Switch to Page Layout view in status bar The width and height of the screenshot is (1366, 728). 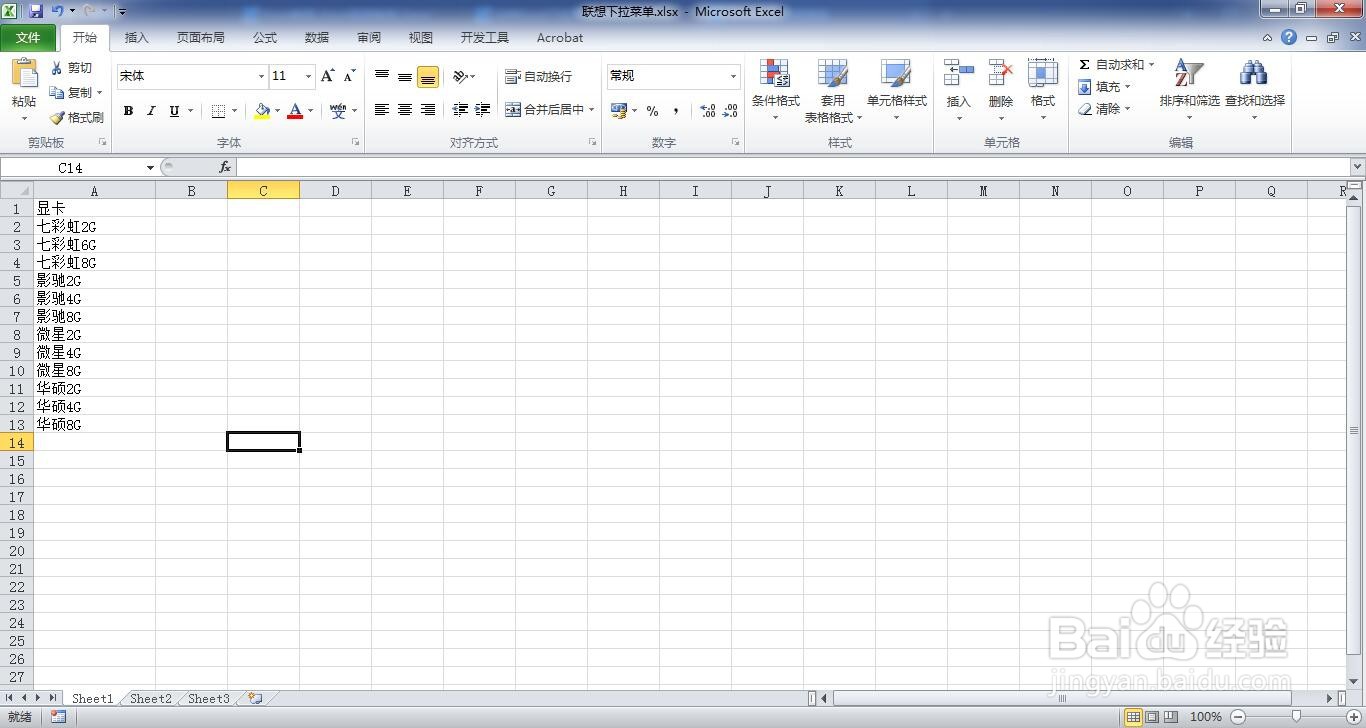[x=1152, y=717]
